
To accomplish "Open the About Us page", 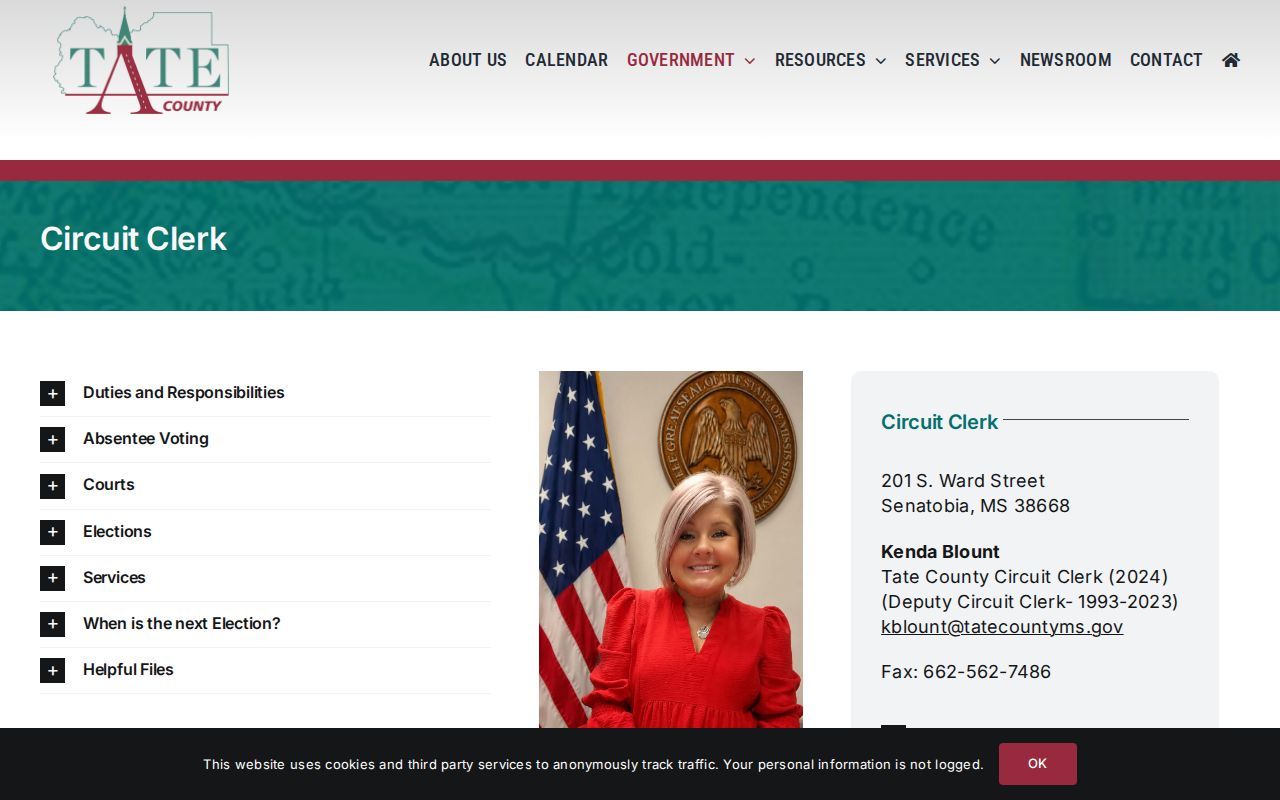I will pos(468,60).
